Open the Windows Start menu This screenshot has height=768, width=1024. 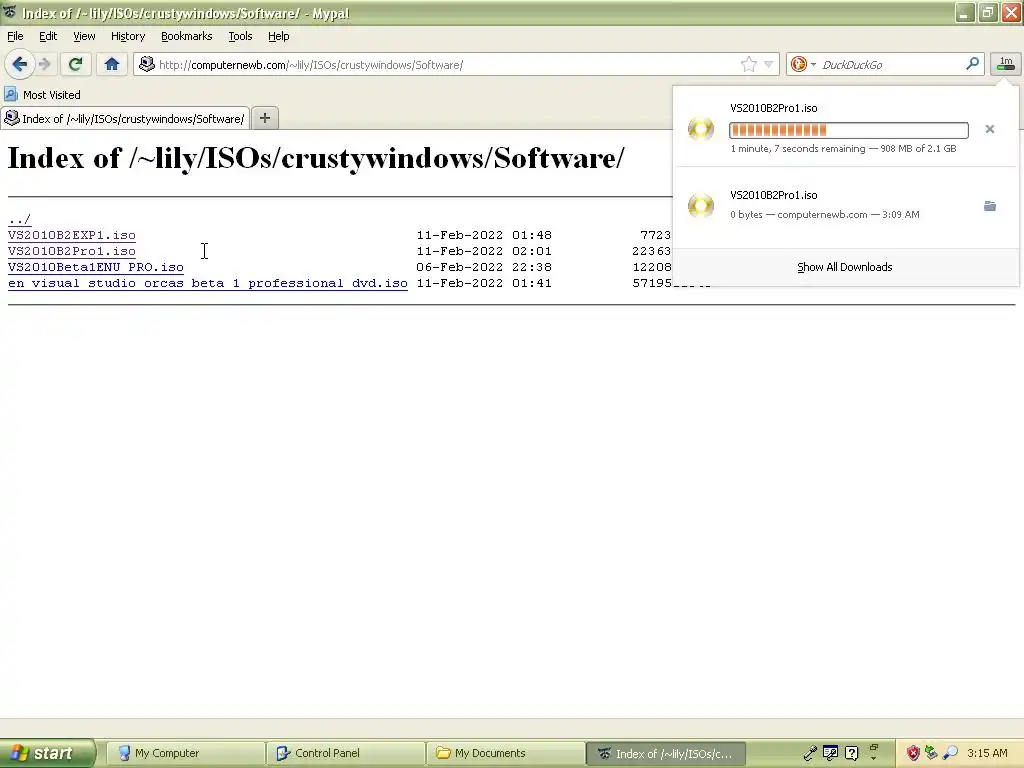pyautogui.click(x=47, y=753)
